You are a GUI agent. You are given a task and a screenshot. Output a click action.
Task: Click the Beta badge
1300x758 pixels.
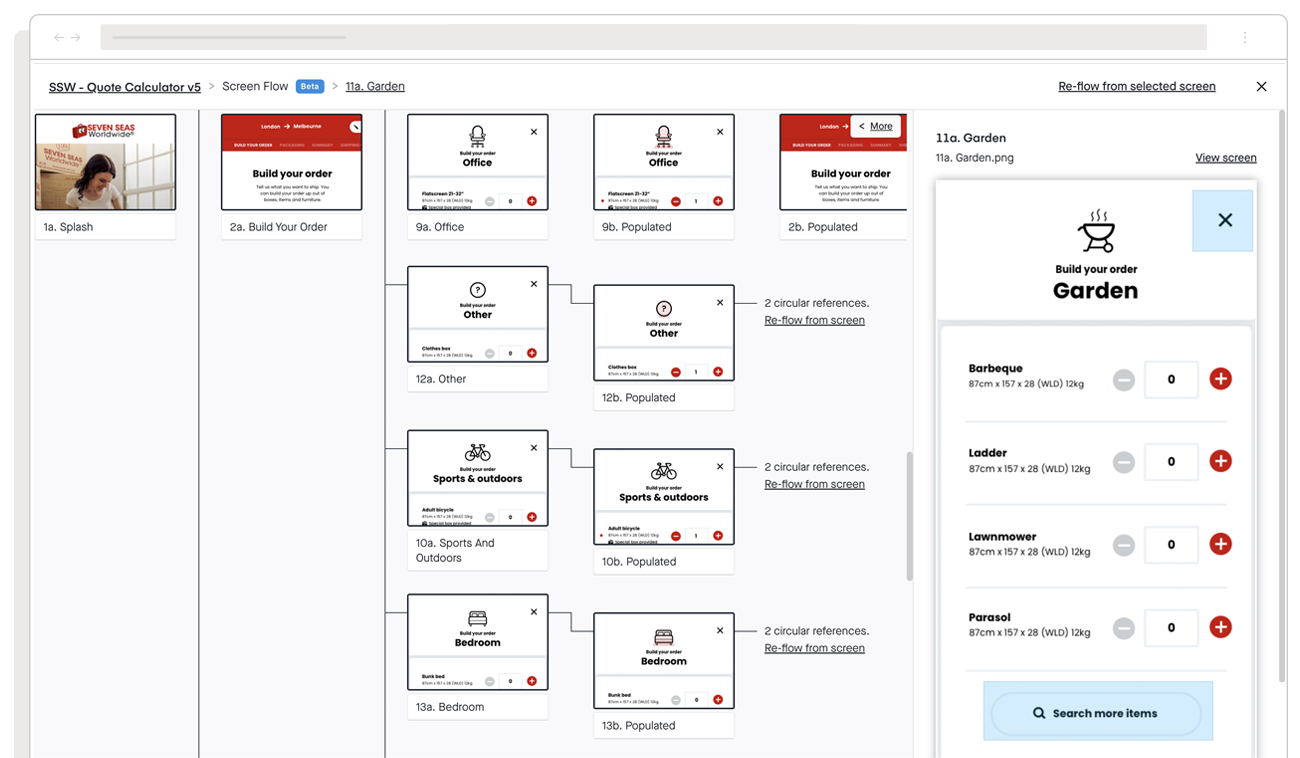pyautogui.click(x=310, y=86)
